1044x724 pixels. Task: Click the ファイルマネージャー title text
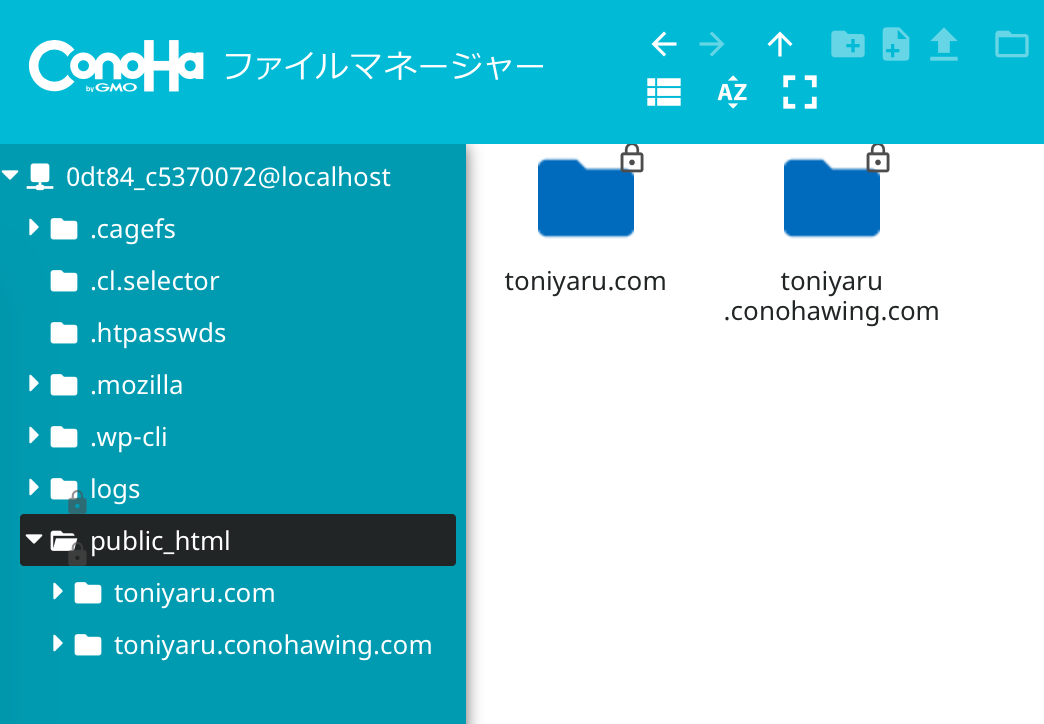(384, 67)
